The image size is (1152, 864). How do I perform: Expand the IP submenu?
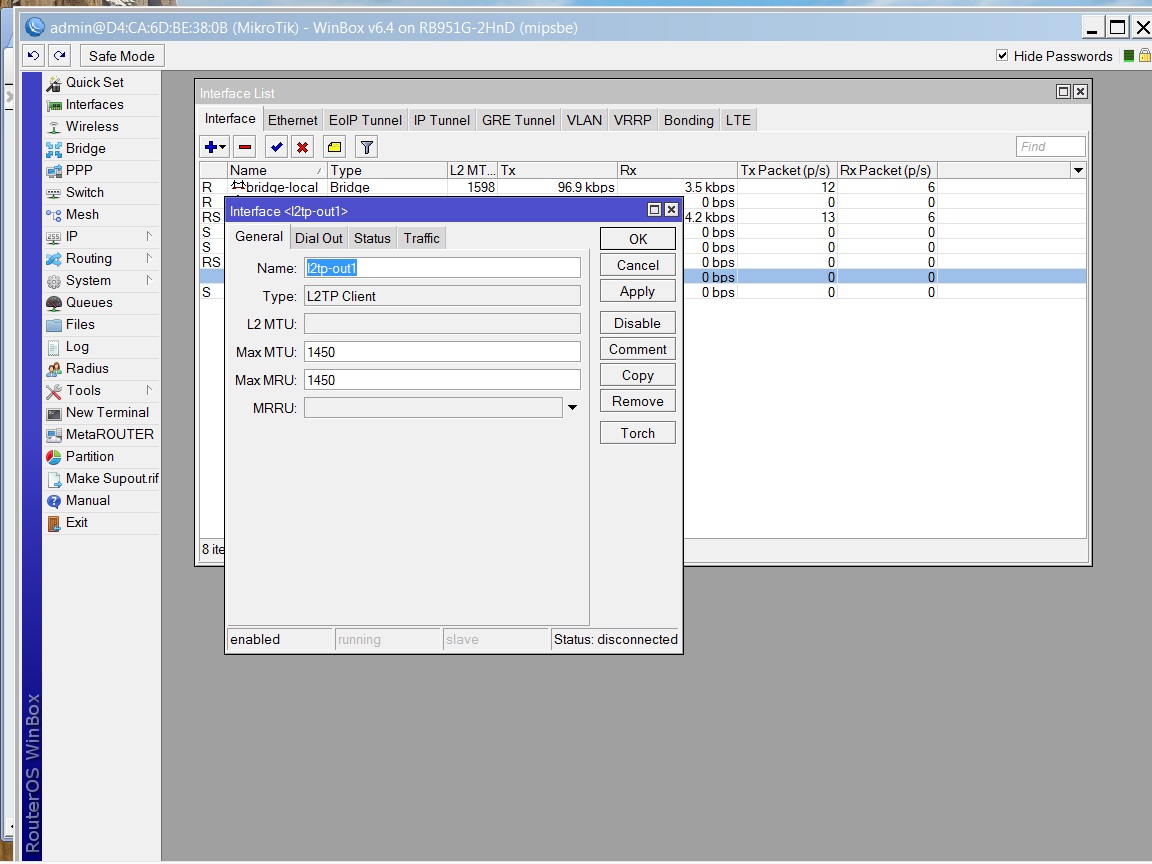[149, 237]
